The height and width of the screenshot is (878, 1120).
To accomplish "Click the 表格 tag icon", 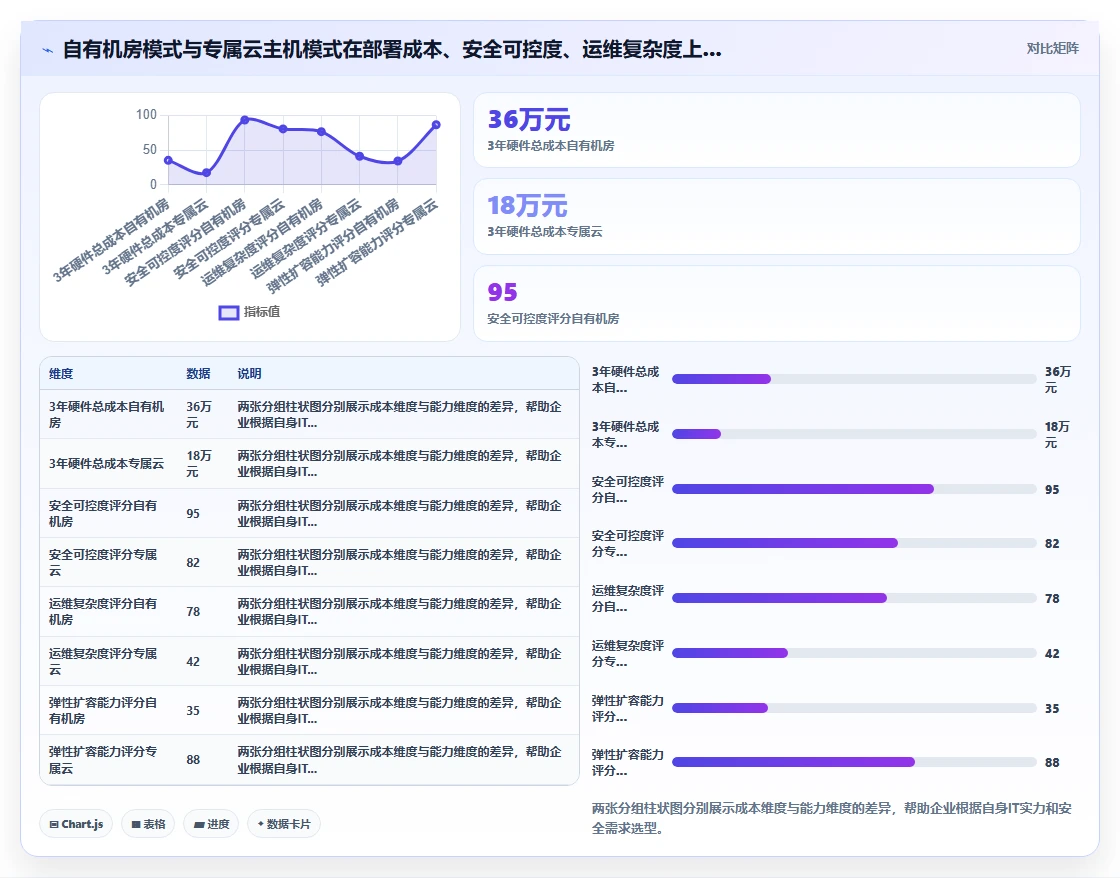I will click(136, 824).
